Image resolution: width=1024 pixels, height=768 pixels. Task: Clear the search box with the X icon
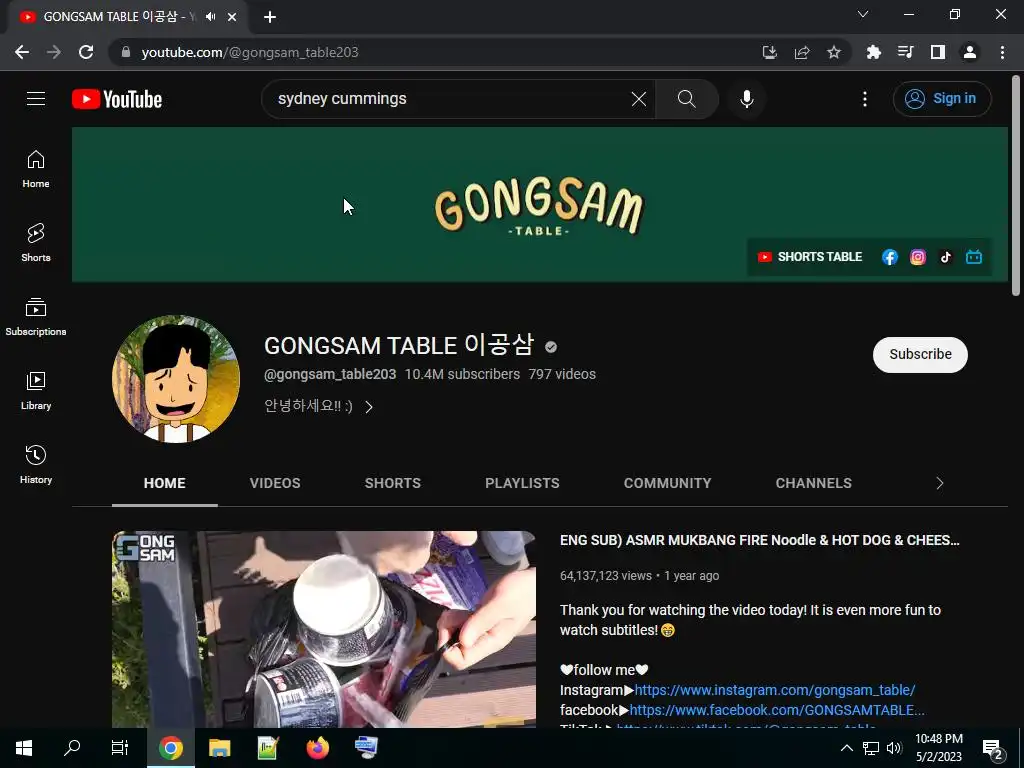point(639,99)
